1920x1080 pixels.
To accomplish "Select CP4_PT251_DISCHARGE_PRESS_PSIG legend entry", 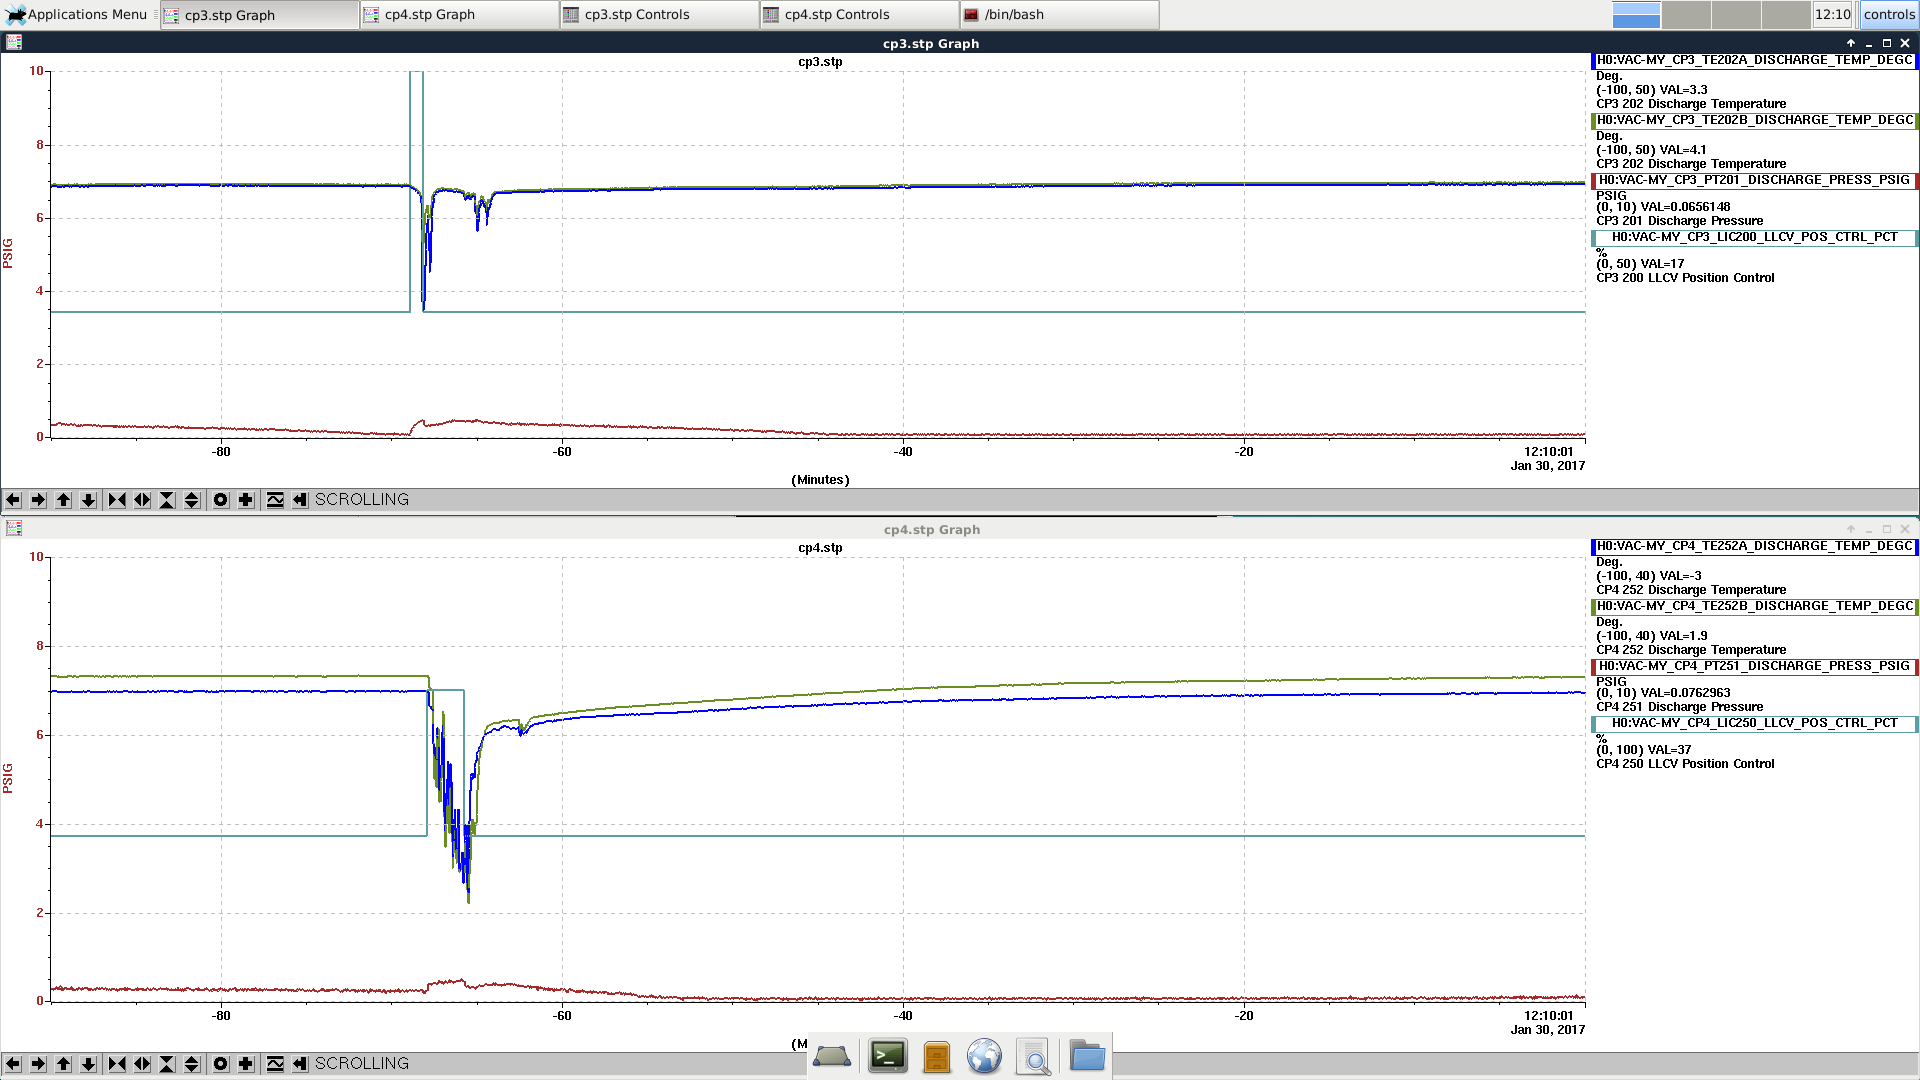I will click(x=1754, y=666).
